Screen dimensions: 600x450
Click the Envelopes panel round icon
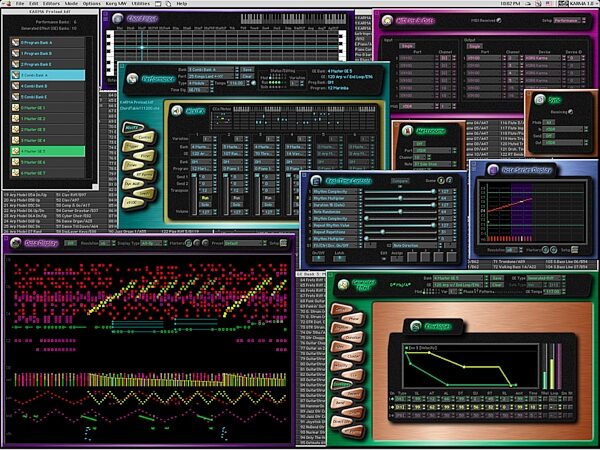click(x=415, y=326)
